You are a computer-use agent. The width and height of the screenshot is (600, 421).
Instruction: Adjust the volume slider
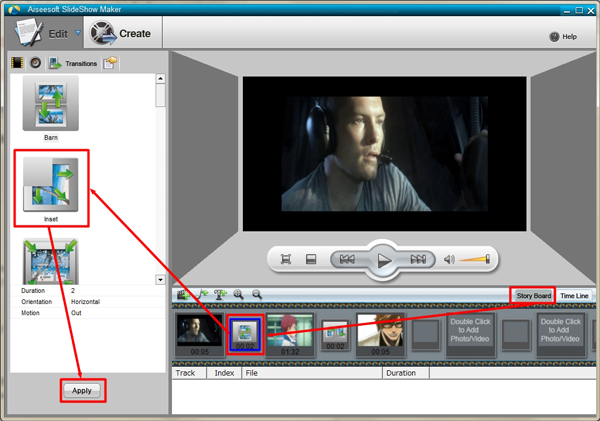[474, 260]
